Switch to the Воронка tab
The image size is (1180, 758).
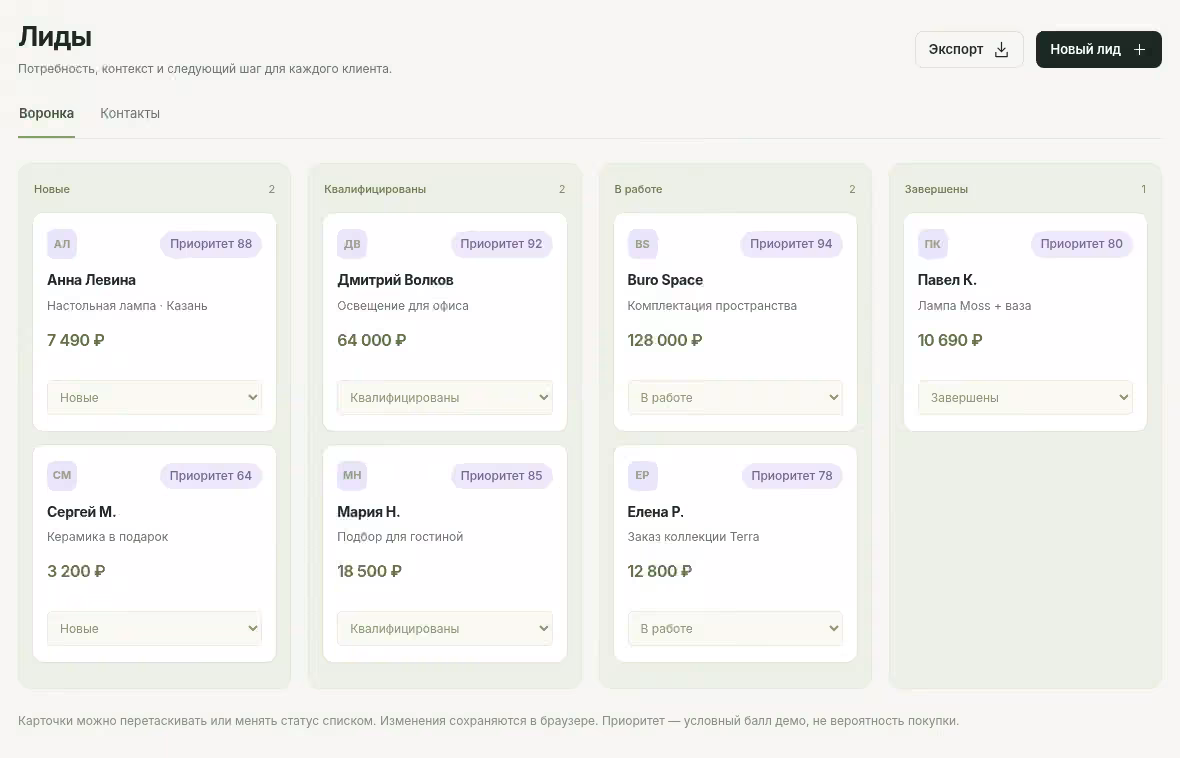pos(47,114)
